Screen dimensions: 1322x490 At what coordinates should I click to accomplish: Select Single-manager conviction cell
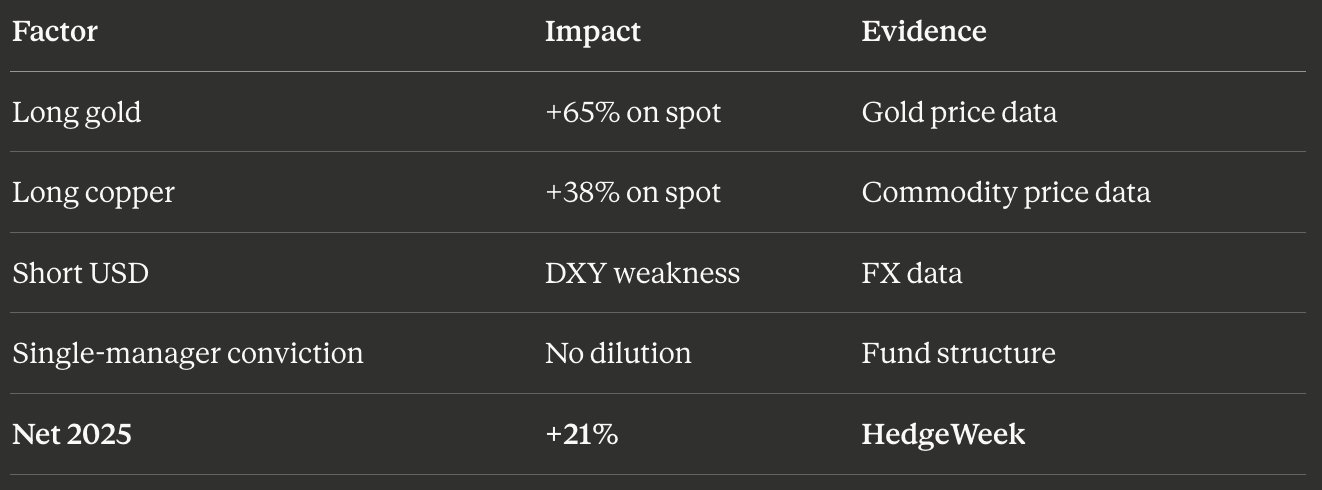pyautogui.click(x=188, y=354)
